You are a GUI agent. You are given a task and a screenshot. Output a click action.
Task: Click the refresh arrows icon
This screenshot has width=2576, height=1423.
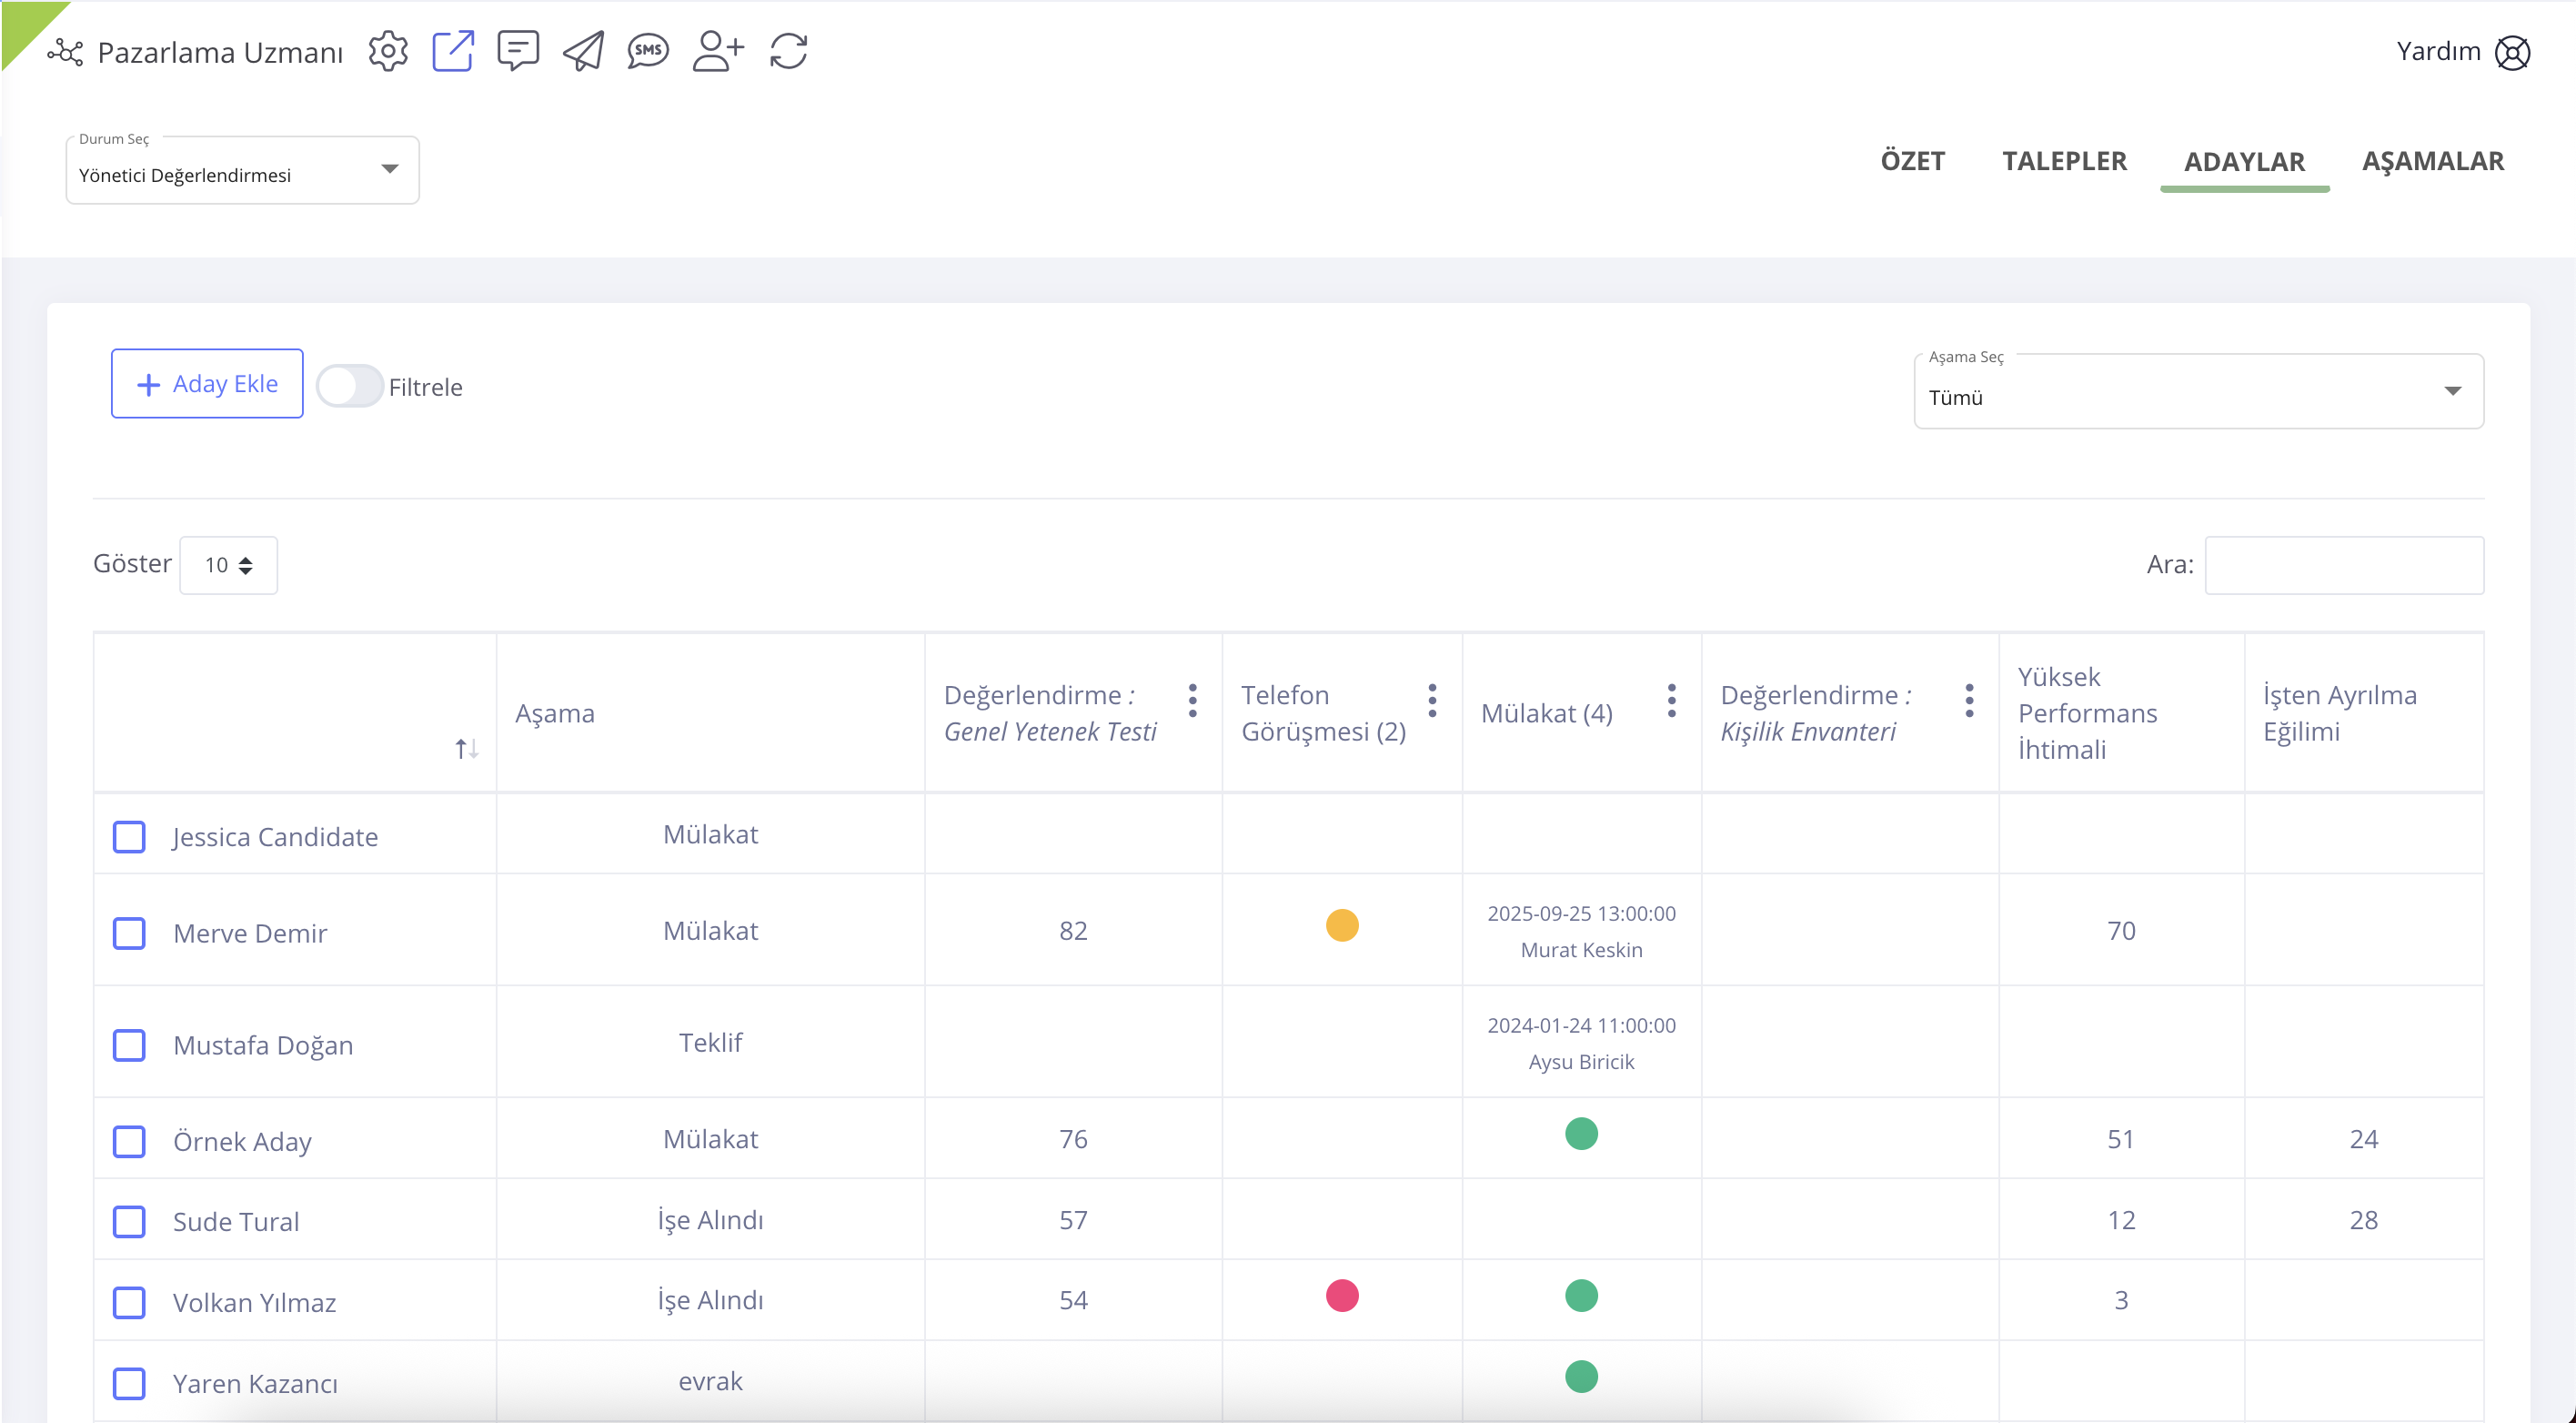[788, 51]
